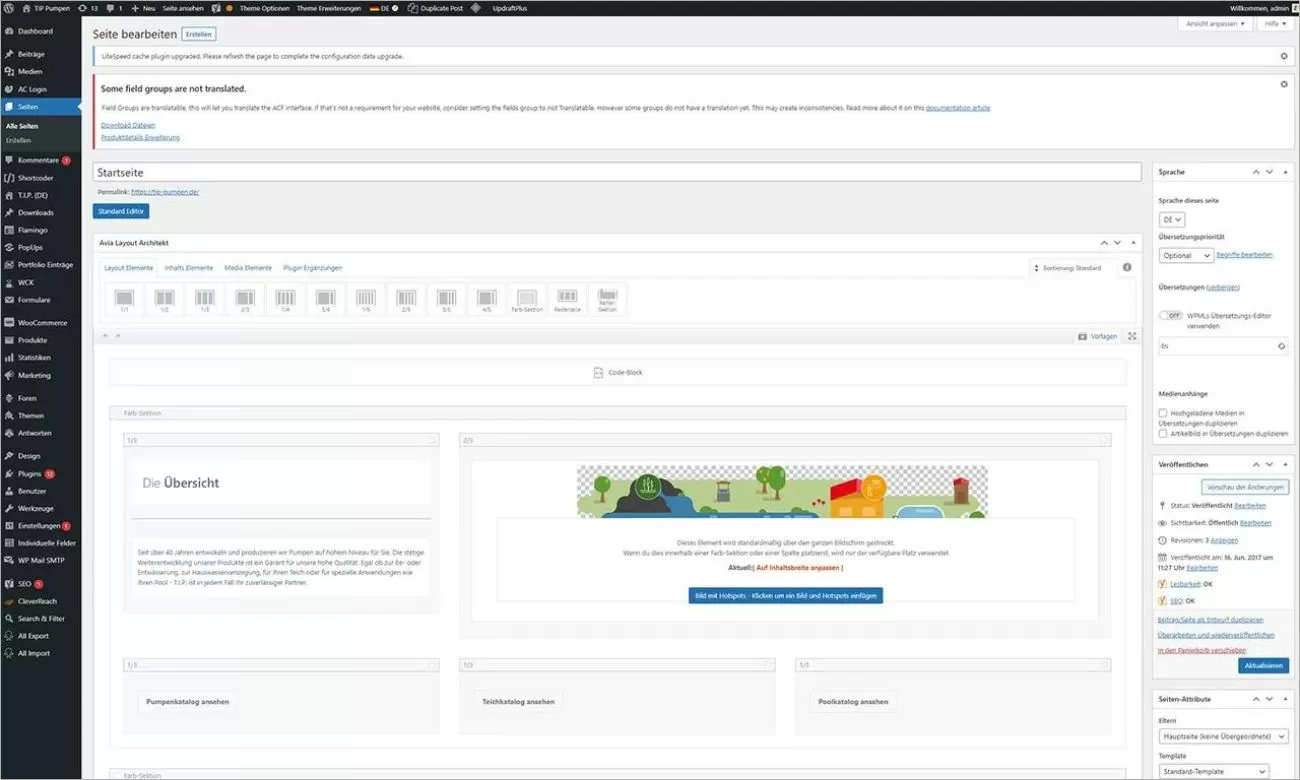Screen dimensions: 1300x780
Task: Open the WordPress logo menu
Action: click(x=9, y=8)
